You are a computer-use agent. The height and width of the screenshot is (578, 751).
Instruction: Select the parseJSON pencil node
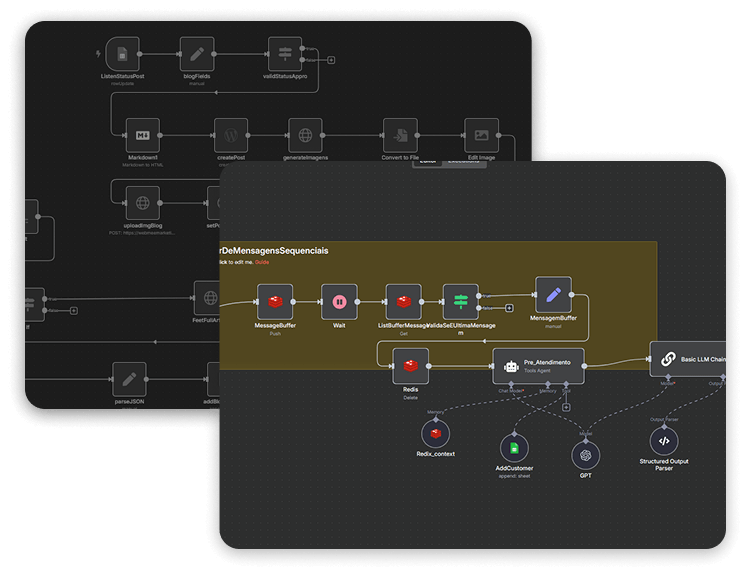[129, 379]
